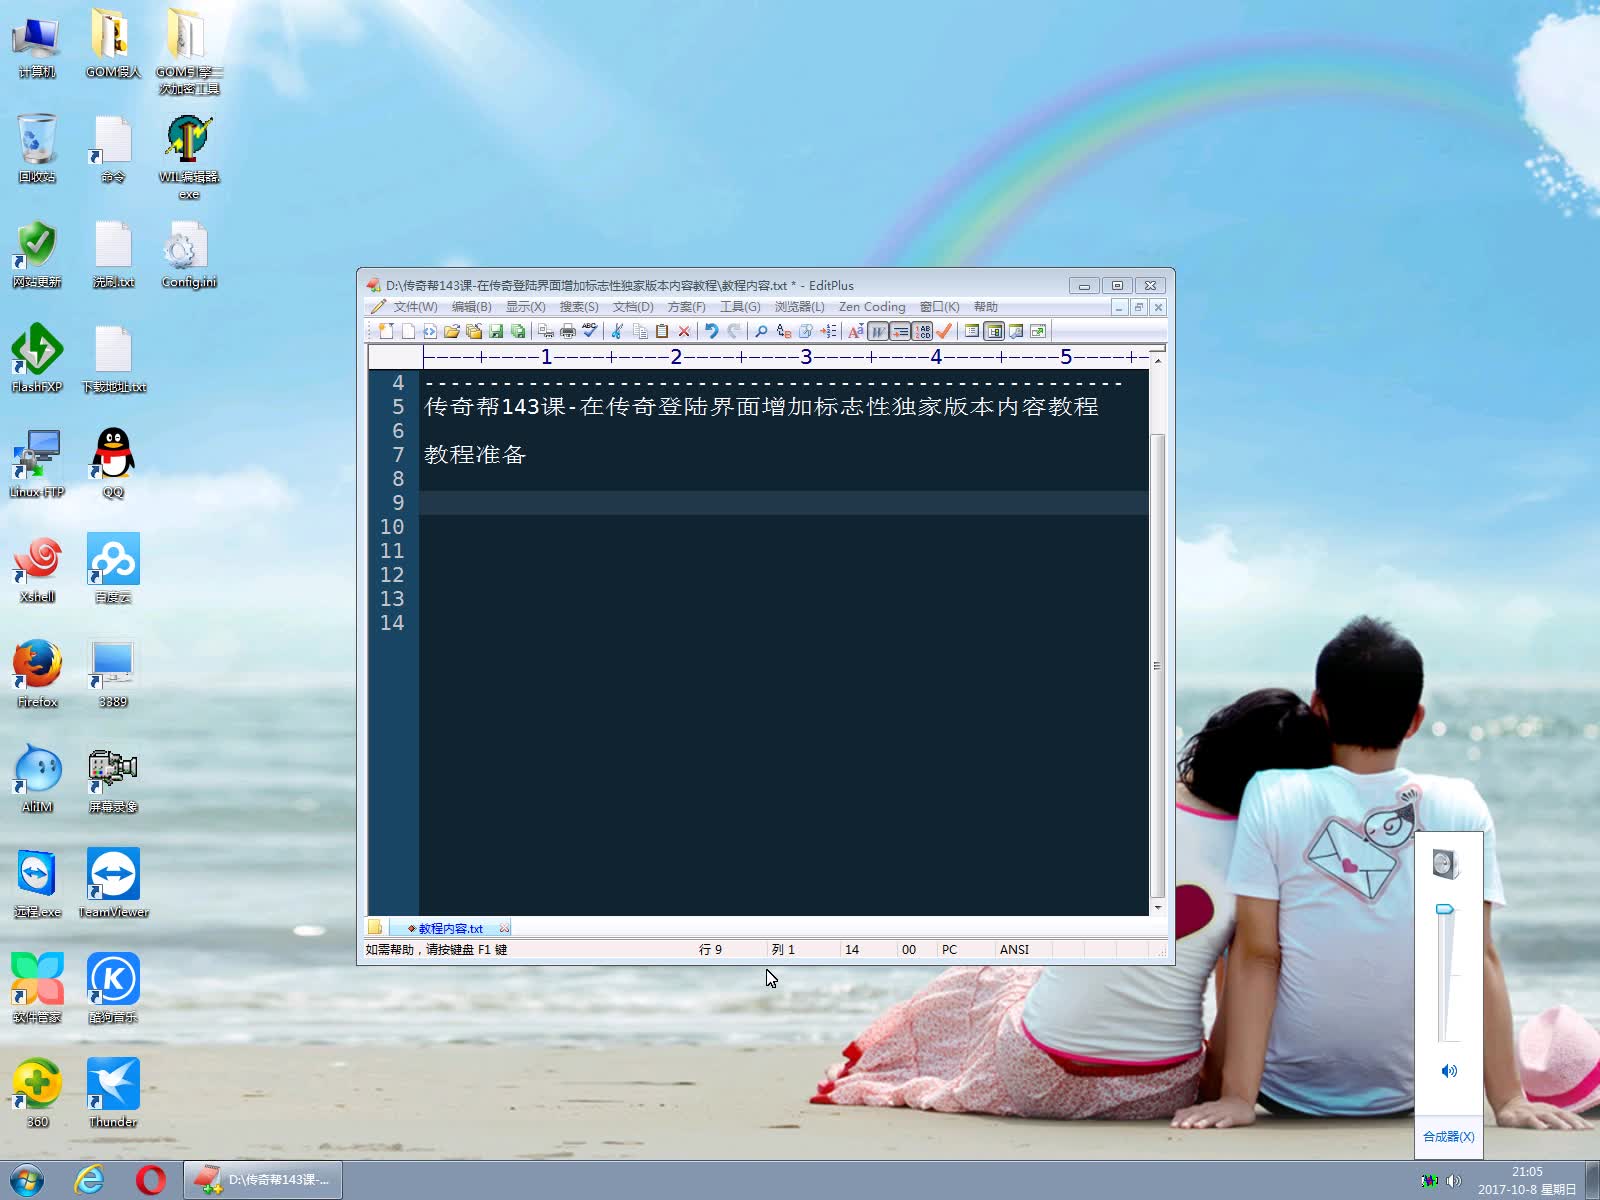Click the editor vertical scrollbar thumb
The image size is (1600, 1200).
point(1157,665)
